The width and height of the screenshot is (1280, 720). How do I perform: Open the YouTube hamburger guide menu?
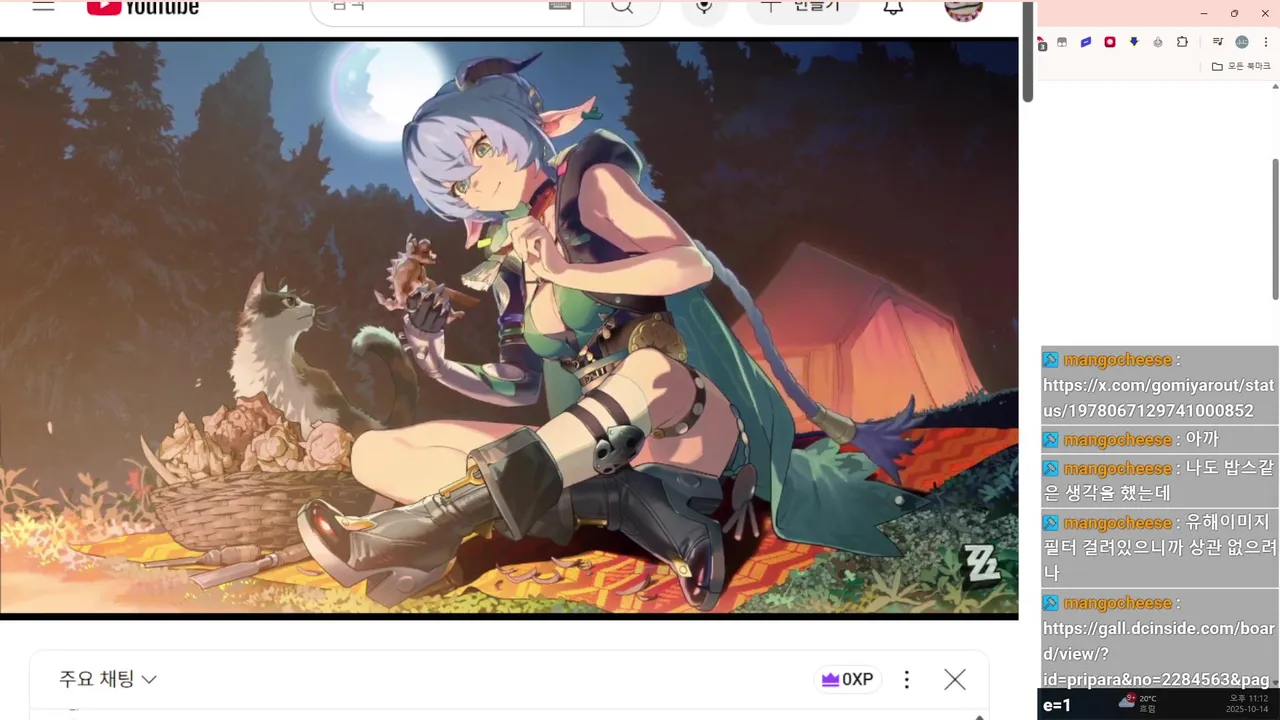pos(43,6)
